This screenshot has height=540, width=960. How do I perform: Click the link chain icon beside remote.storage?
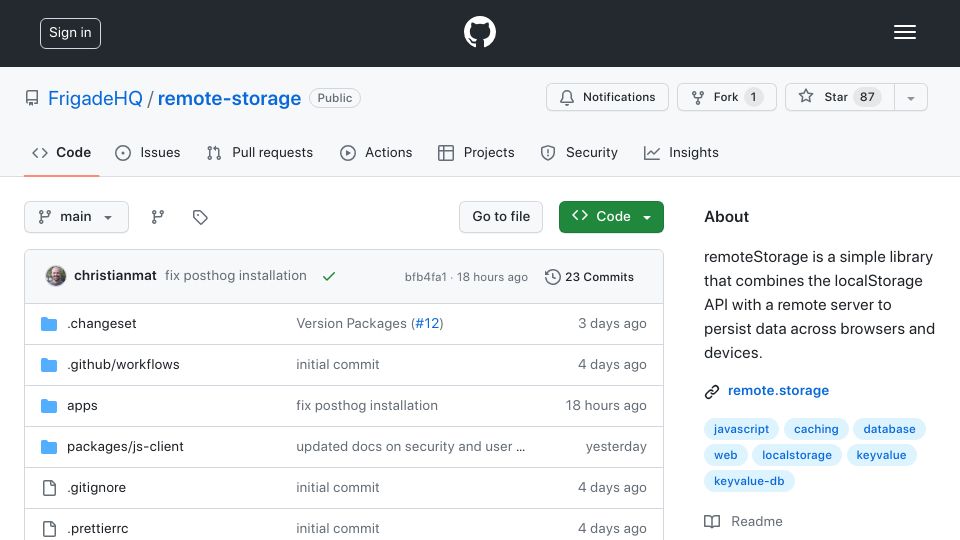coord(711,391)
